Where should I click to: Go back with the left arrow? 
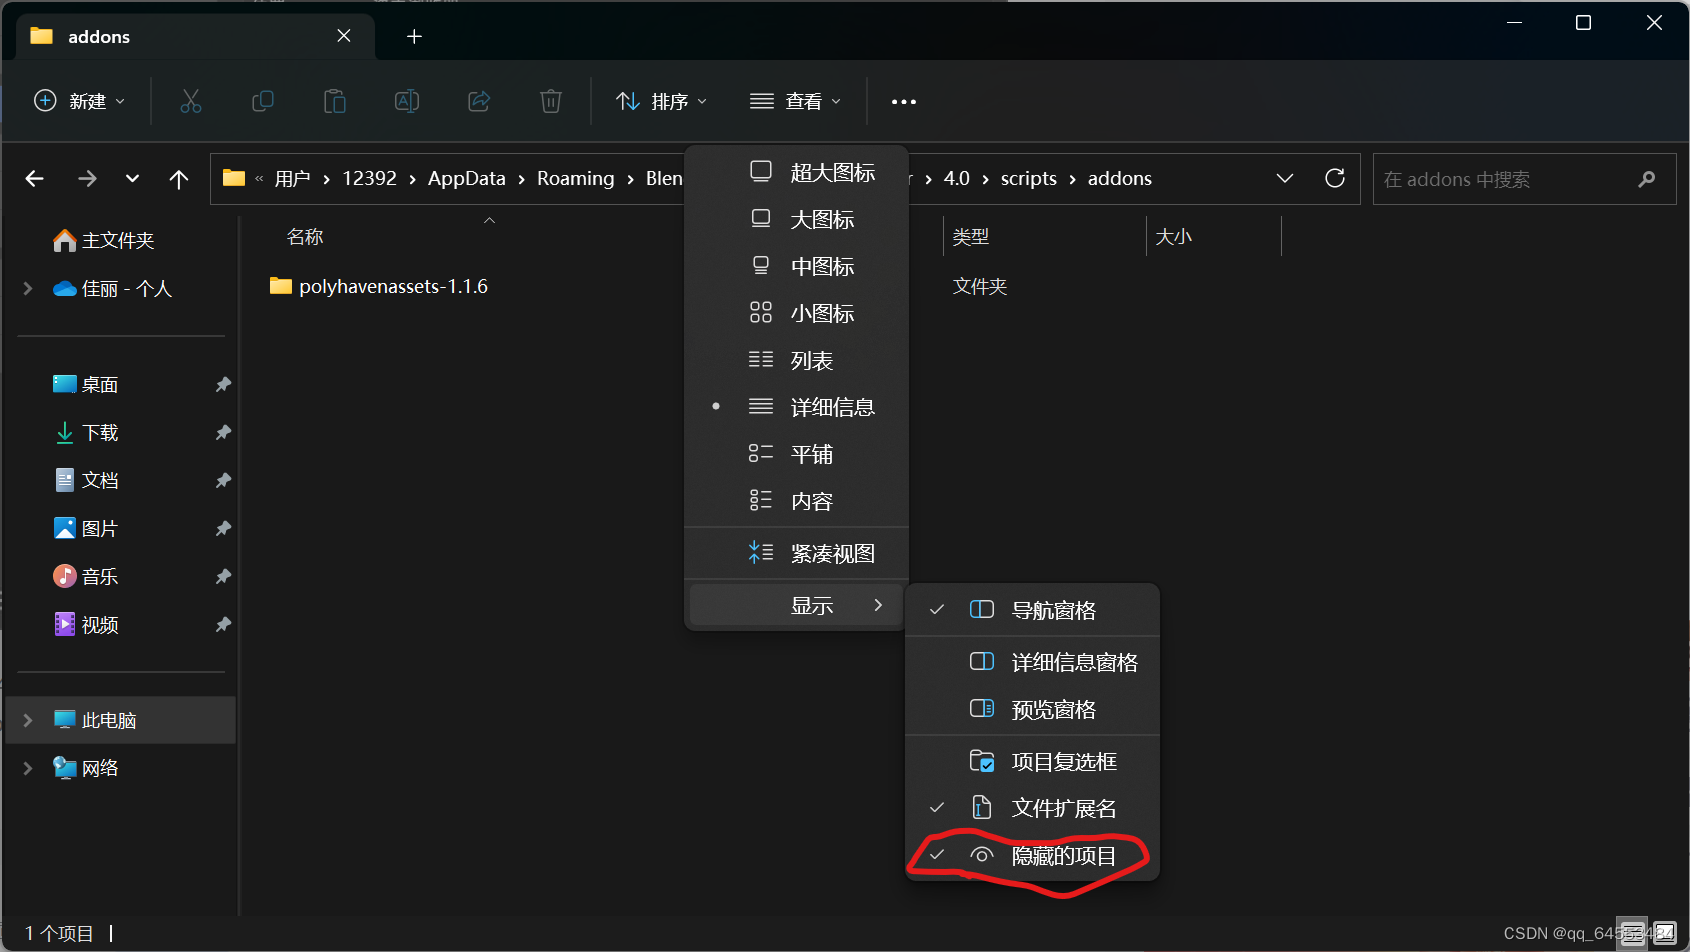[x=35, y=179]
